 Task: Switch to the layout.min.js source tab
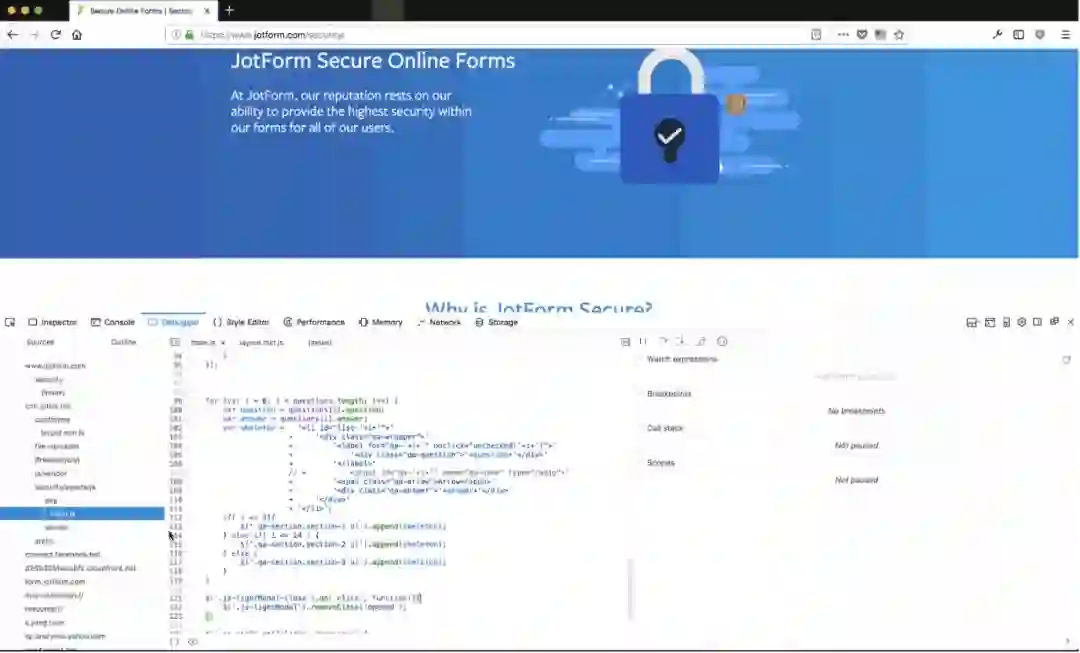tap(262, 342)
